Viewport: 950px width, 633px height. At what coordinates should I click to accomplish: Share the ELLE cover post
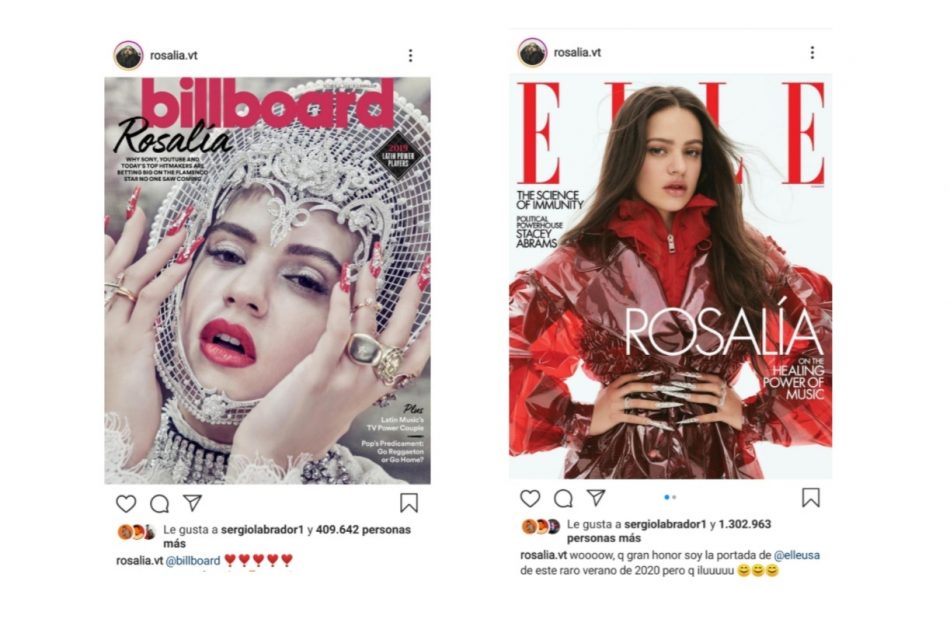pos(596,497)
